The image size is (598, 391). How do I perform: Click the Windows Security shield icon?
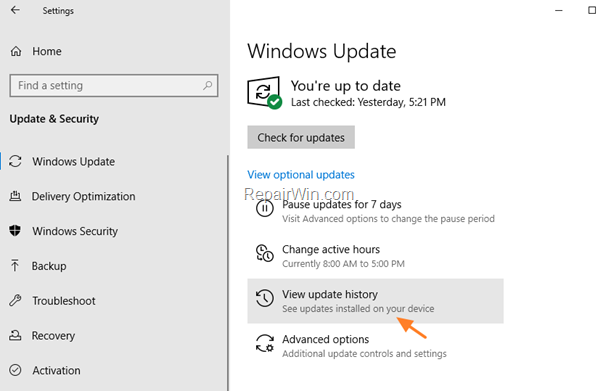pos(15,231)
